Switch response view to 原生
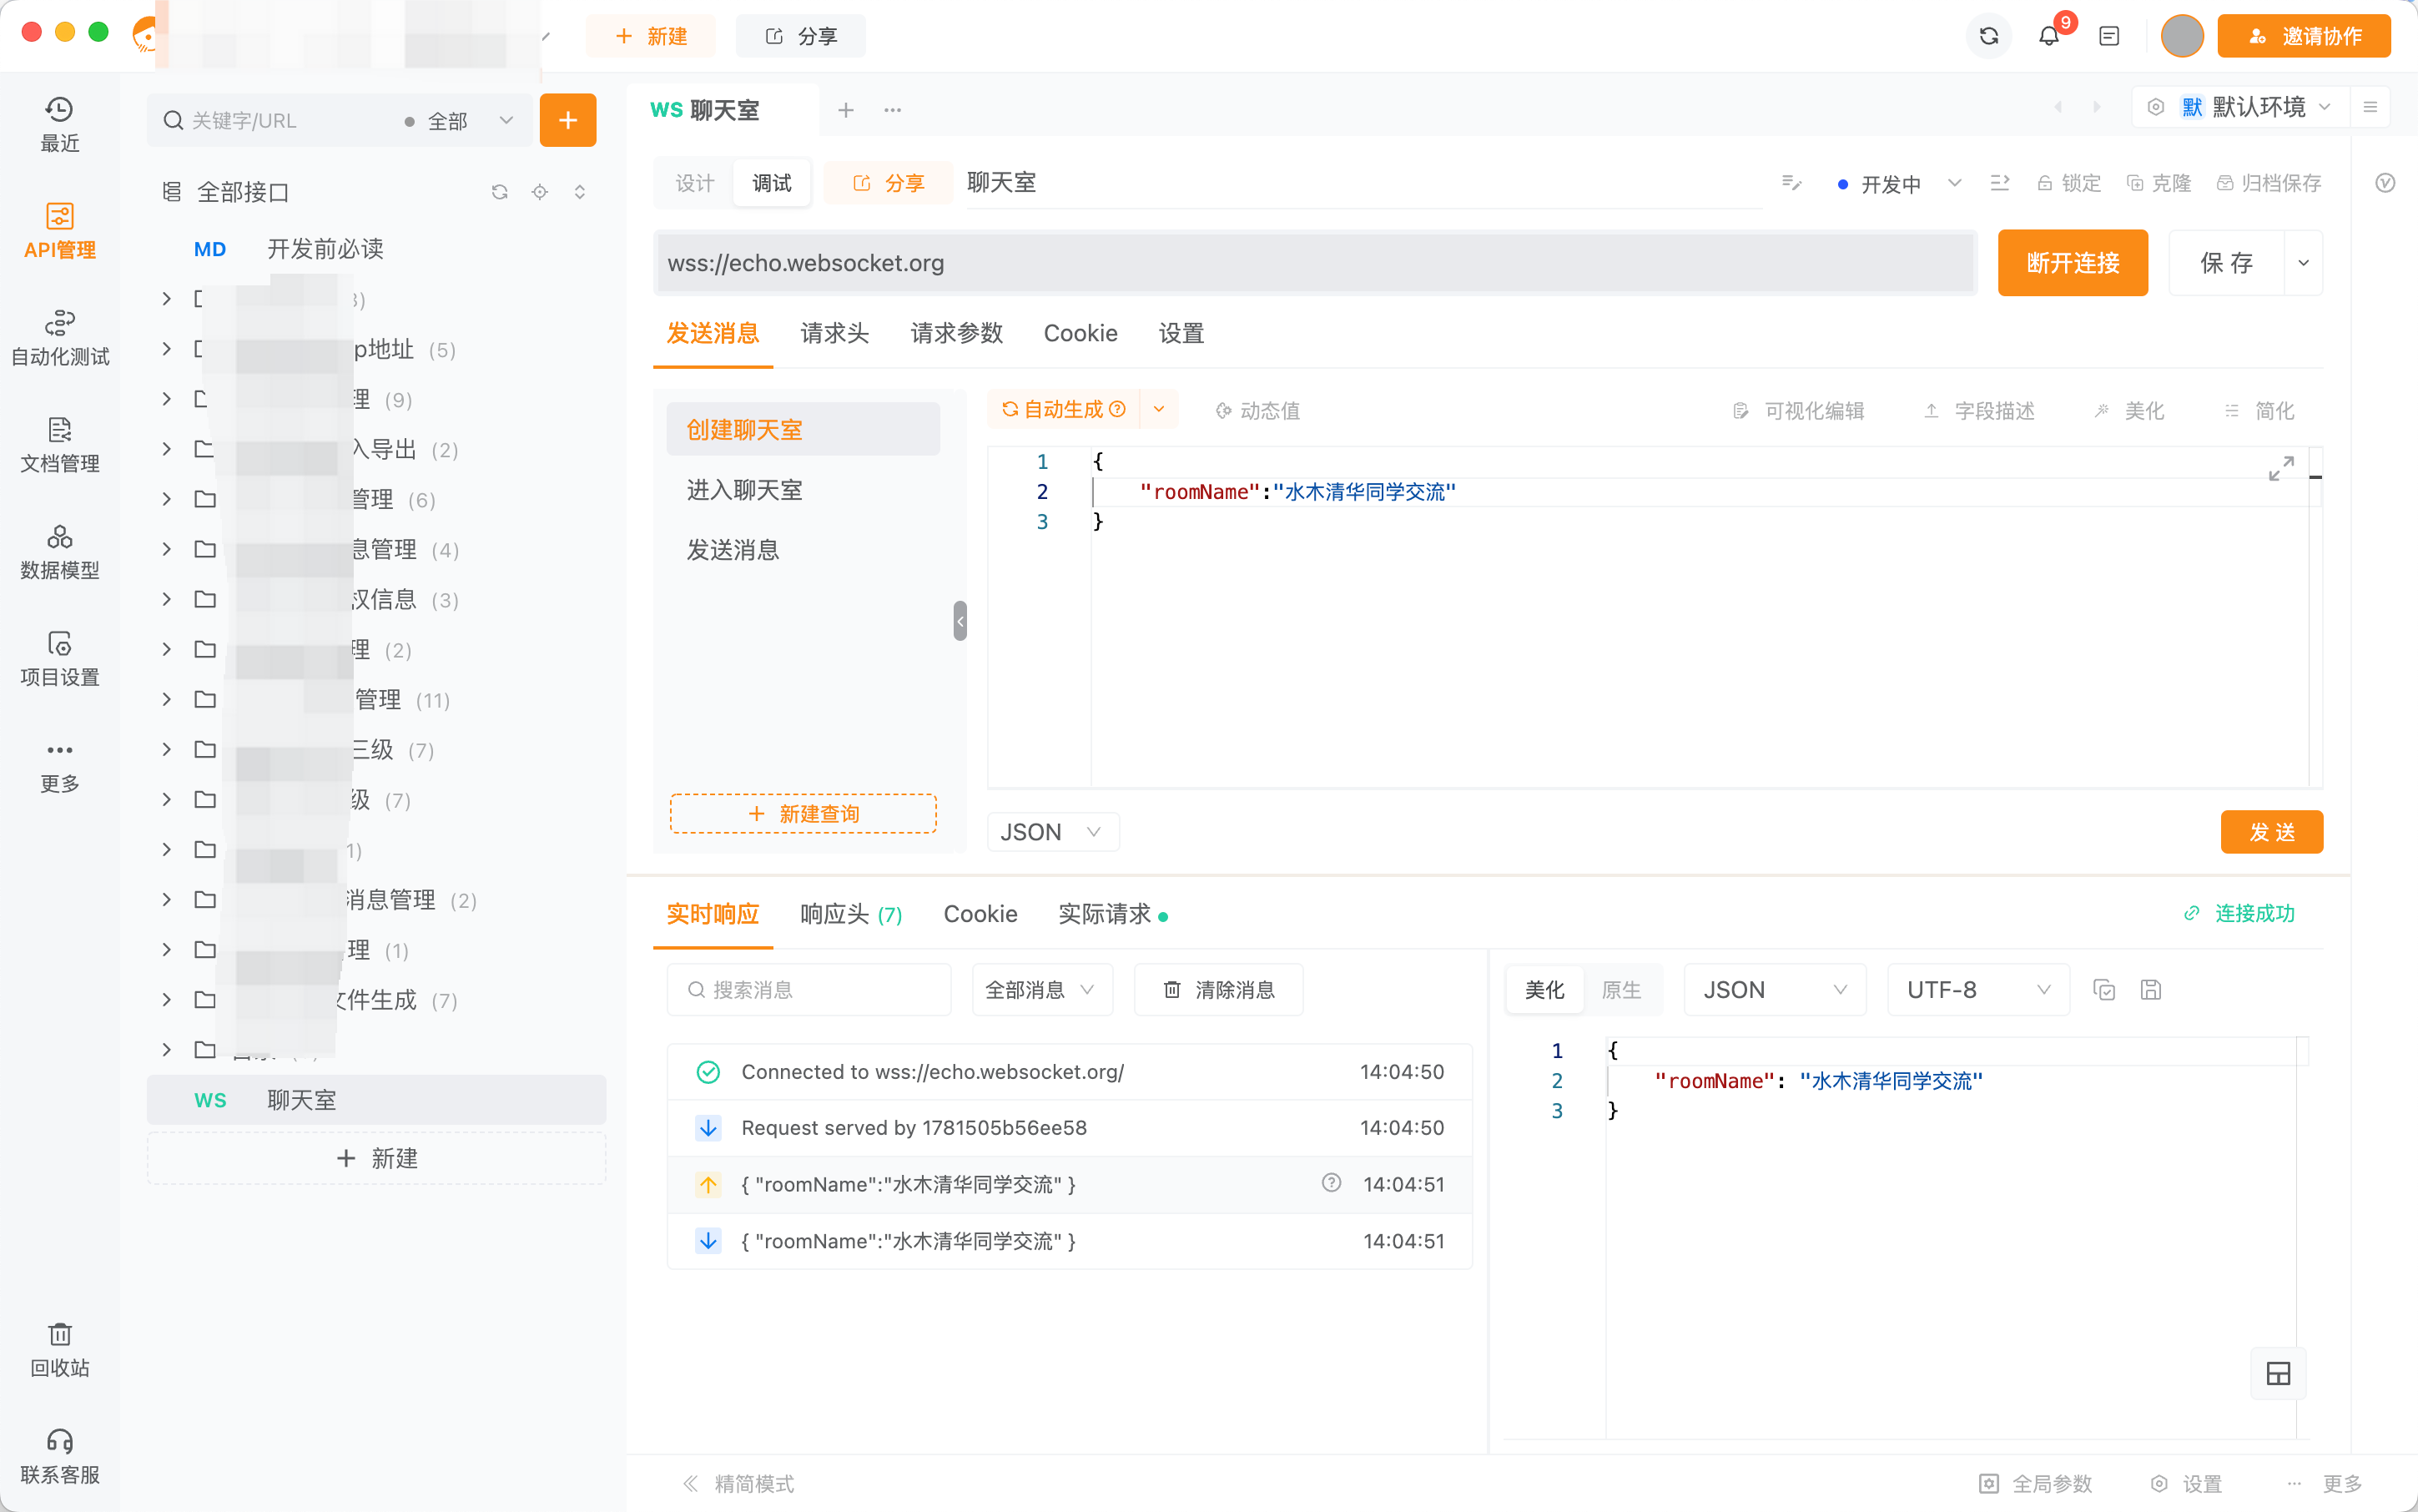Viewport: 2418px width, 1512px height. coord(1622,989)
